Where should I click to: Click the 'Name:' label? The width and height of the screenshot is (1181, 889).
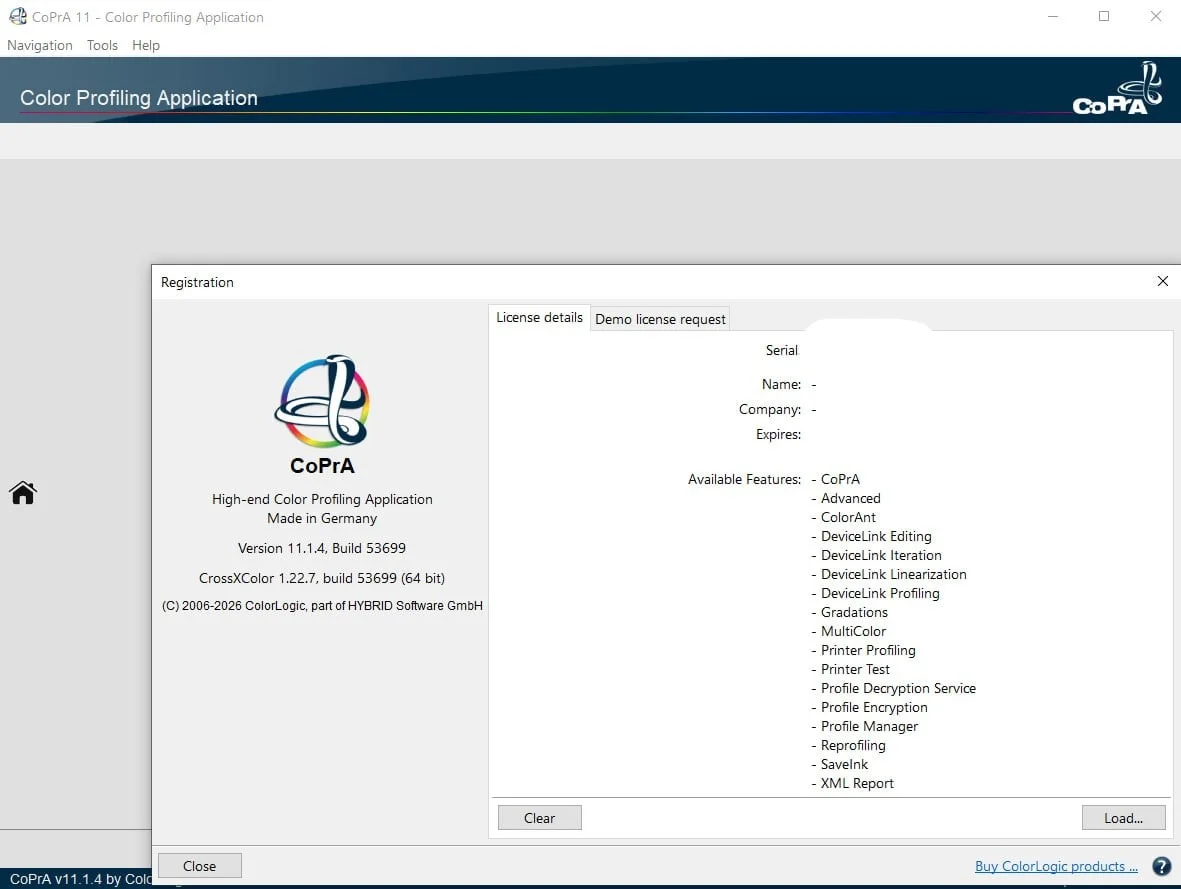click(781, 384)
